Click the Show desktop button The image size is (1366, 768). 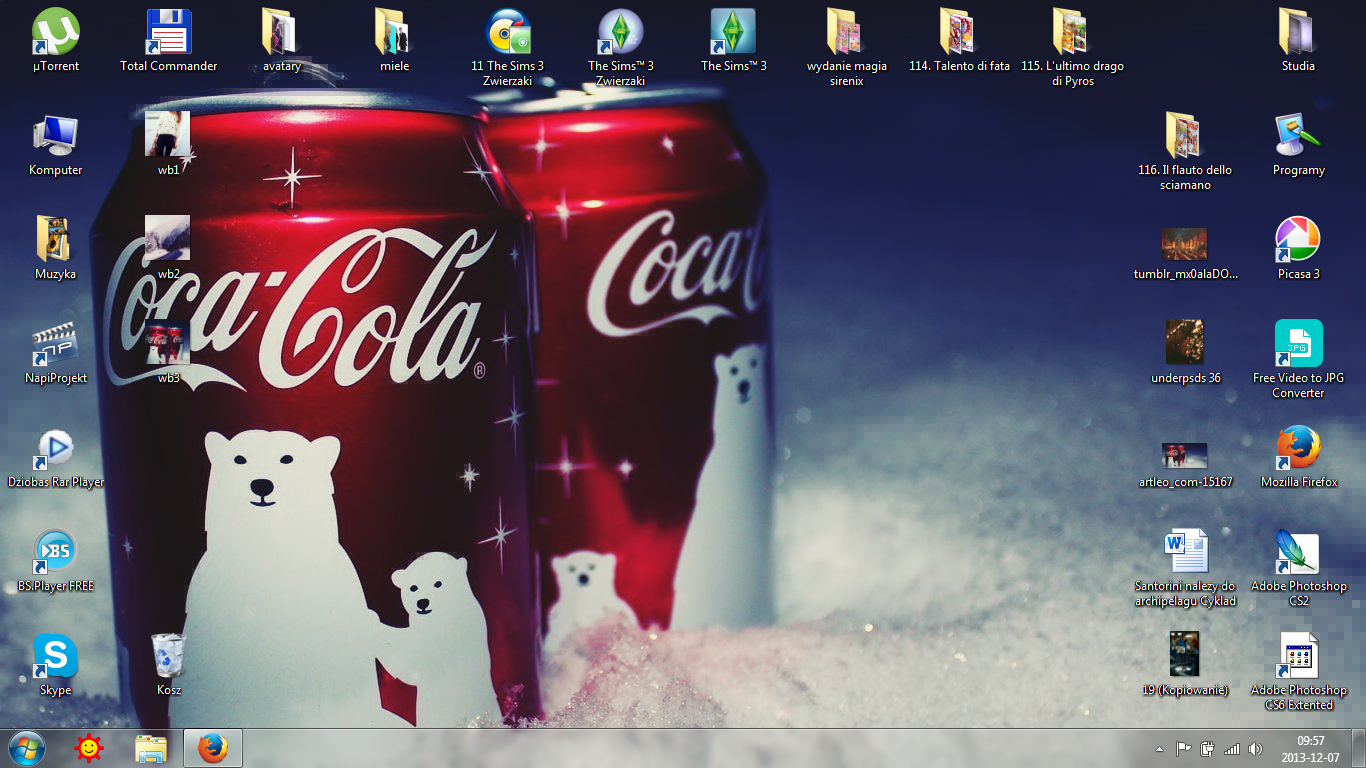point(1359,748)
